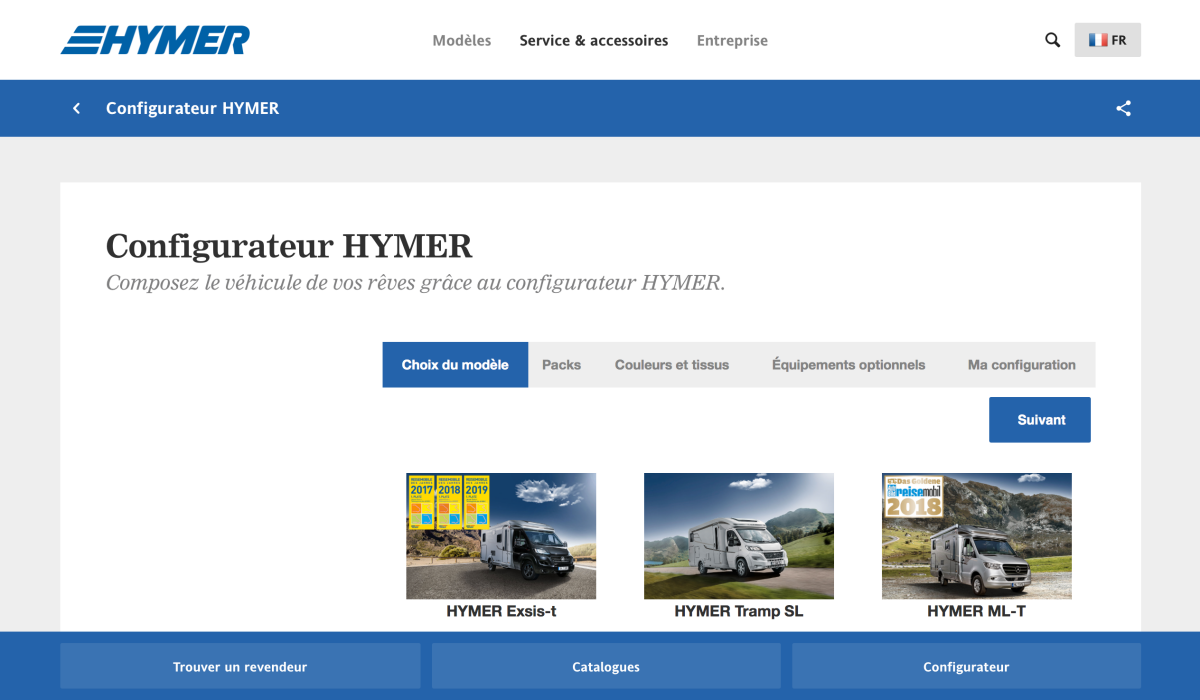Switch to the Équipements optionnels tab

[x=848, y=365]
